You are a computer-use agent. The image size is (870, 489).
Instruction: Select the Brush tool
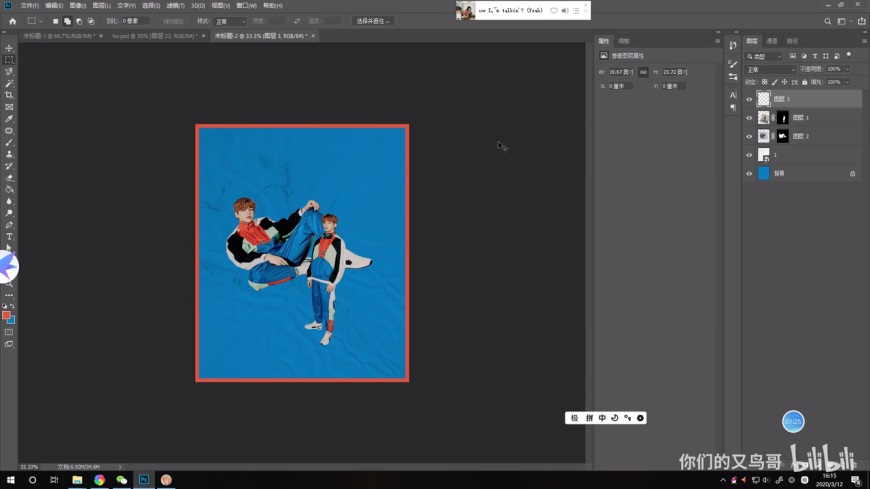9,143
